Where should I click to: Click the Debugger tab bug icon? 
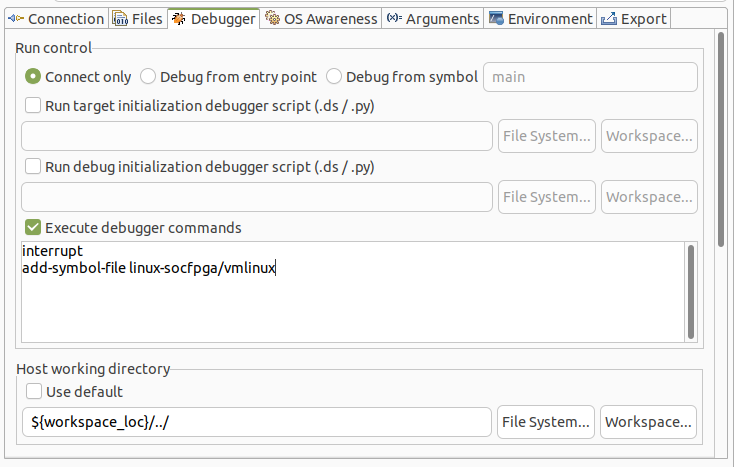click(178, 18)
